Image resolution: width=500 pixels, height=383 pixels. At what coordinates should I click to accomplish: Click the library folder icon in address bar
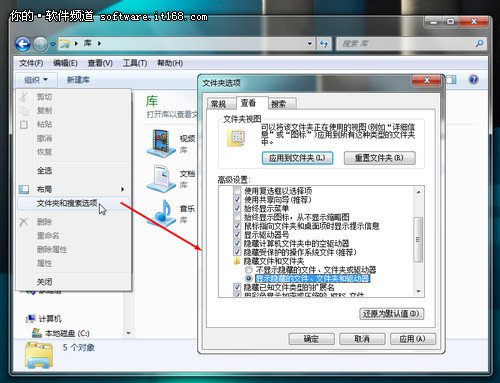64,43
